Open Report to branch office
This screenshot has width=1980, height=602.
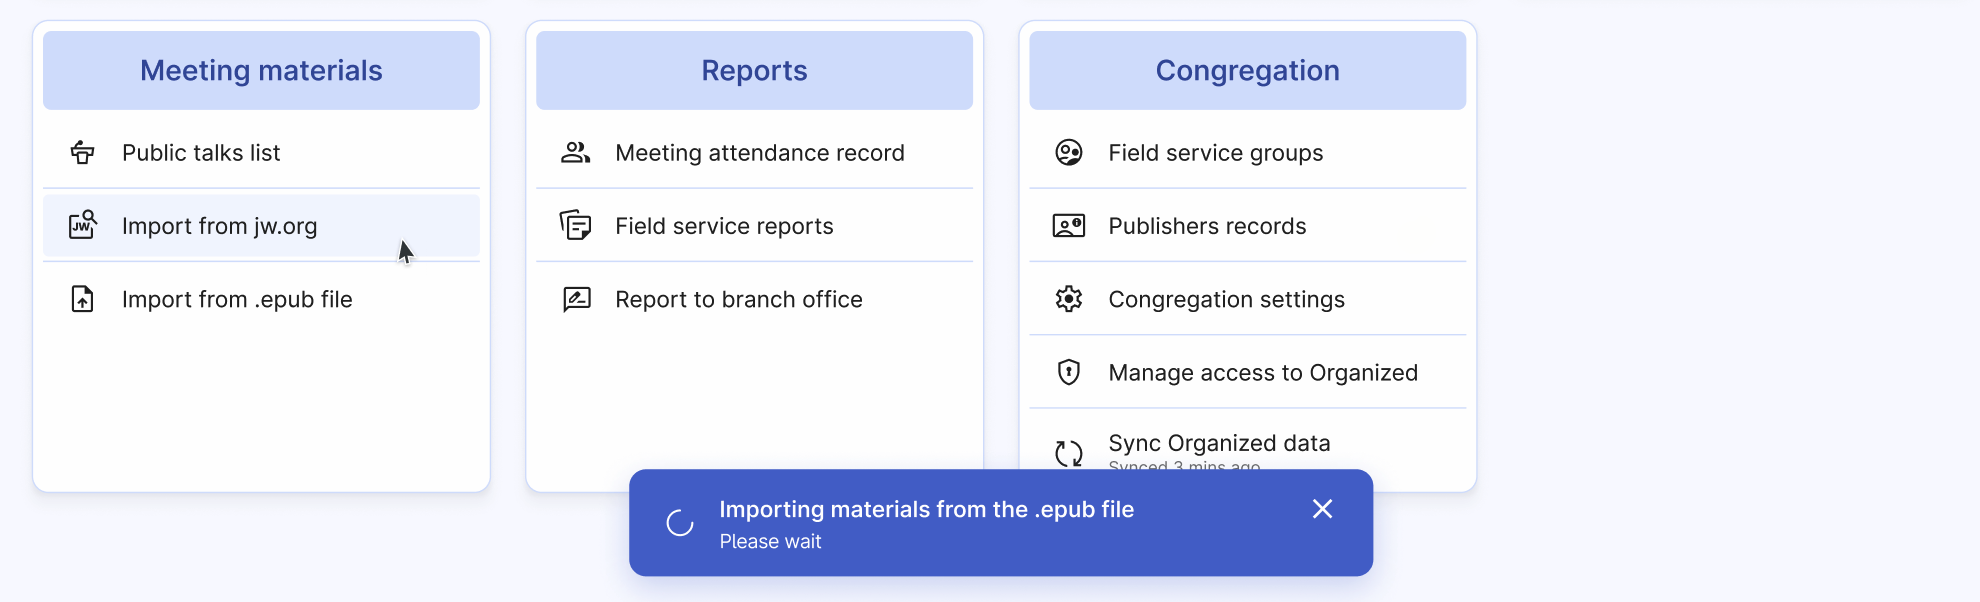[x=738, y=299]
